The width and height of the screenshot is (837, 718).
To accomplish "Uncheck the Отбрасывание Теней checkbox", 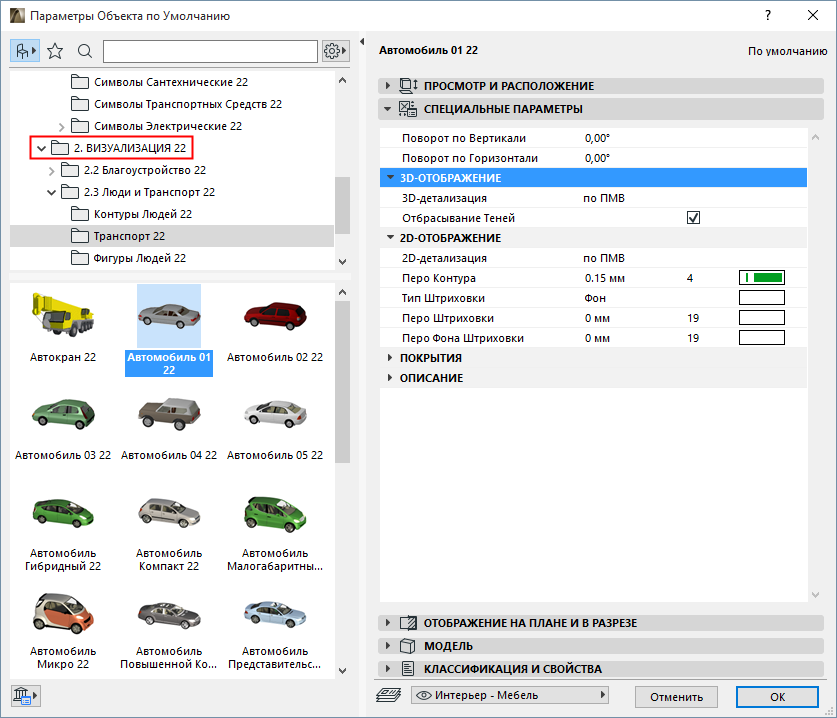I will pyautogui.click(x=693, y=218).
